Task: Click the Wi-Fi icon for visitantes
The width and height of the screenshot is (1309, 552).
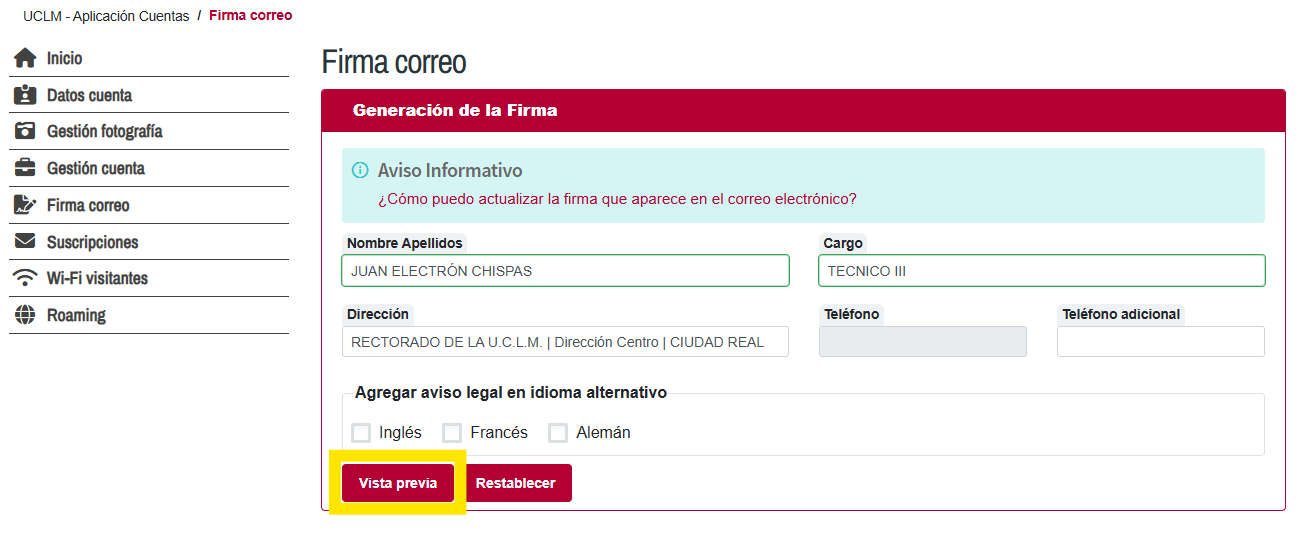Action: click(25, 278)
